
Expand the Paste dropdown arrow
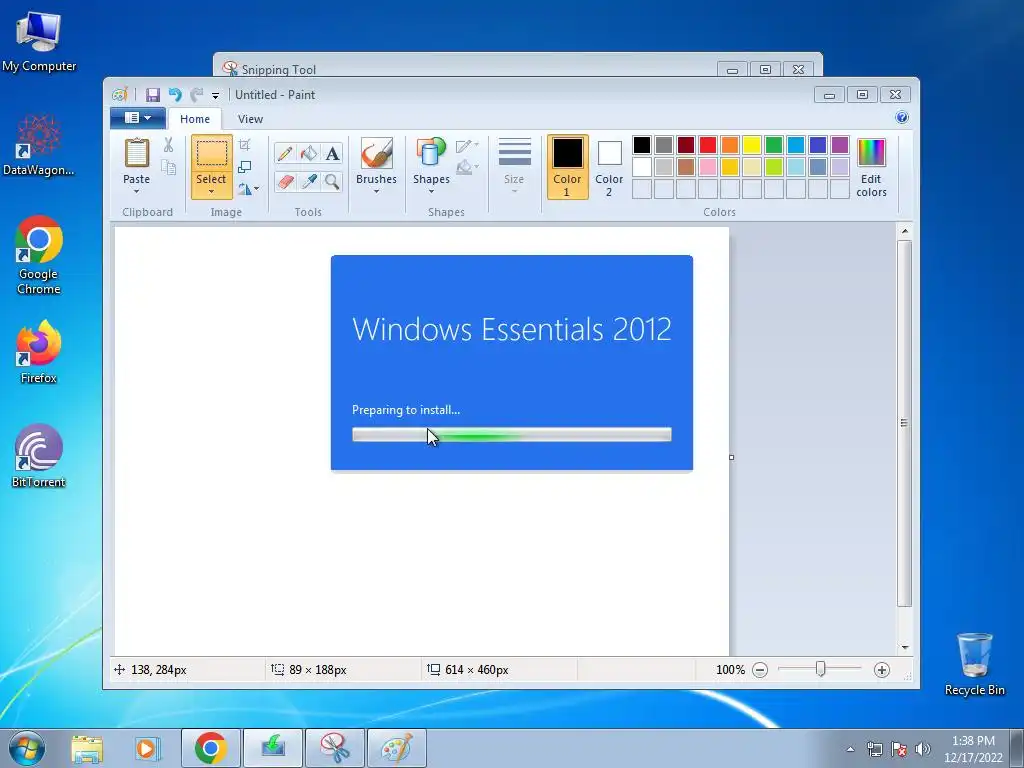(x=136, y=192)
